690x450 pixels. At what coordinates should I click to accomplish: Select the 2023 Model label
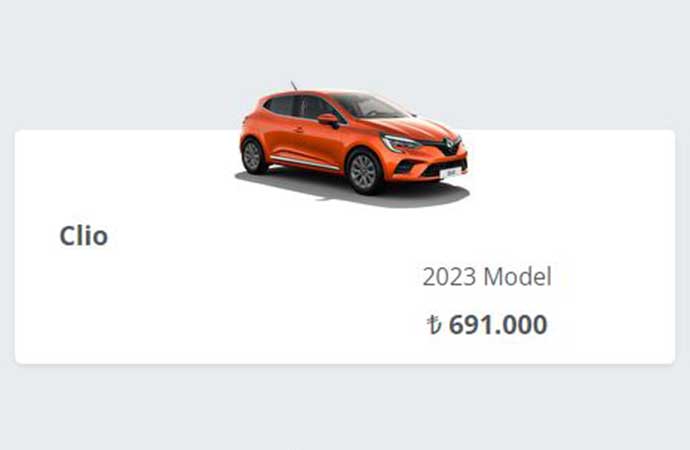click(x=487, y=277)
